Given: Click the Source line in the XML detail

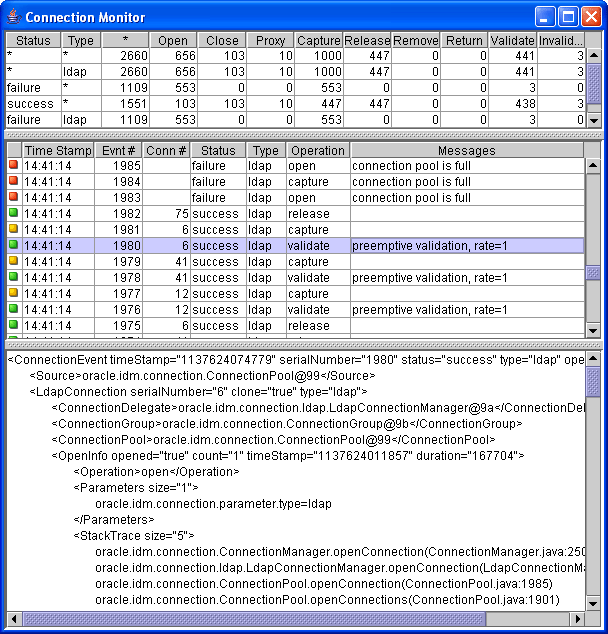Looking at the screenshot, I should 202,376.
